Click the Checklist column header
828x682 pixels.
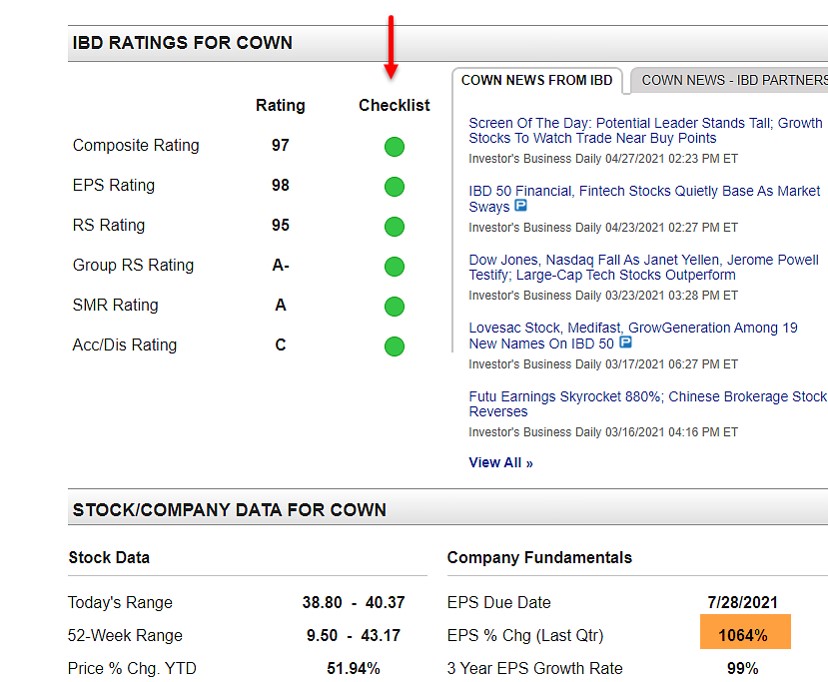pyautogui.click(x=394, y=106)
